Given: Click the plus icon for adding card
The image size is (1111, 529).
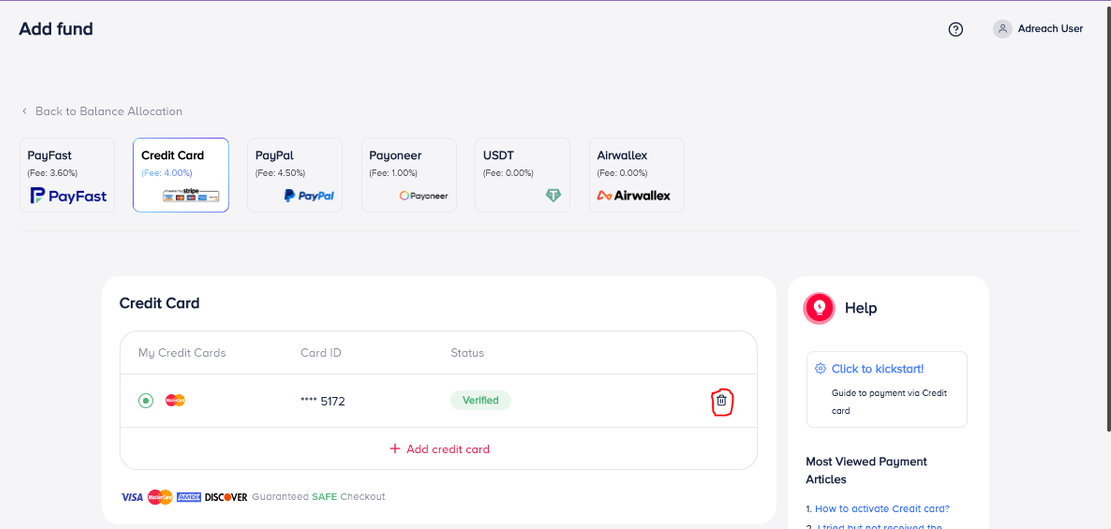Looking at the screenshot, I should [x=395, y=449].
